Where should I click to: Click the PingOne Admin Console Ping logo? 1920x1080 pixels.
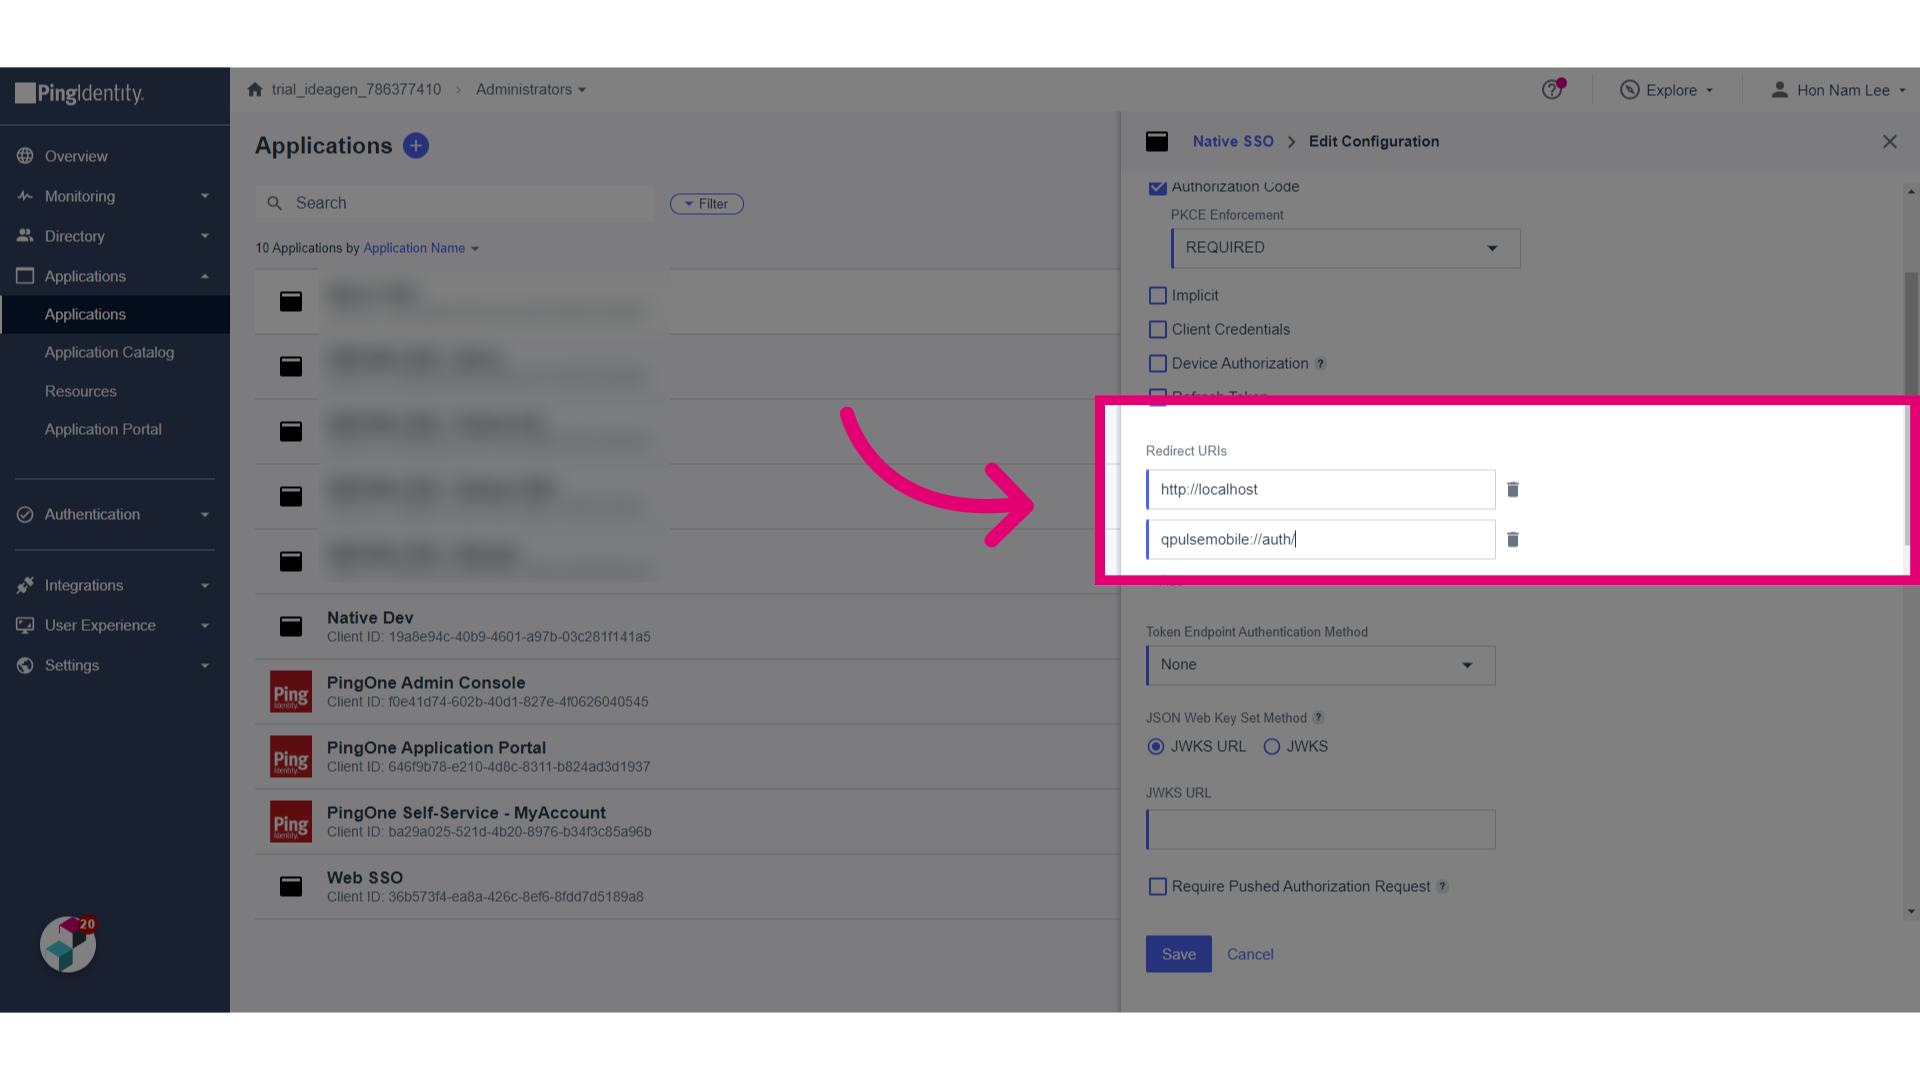click(x=291, y=692)
